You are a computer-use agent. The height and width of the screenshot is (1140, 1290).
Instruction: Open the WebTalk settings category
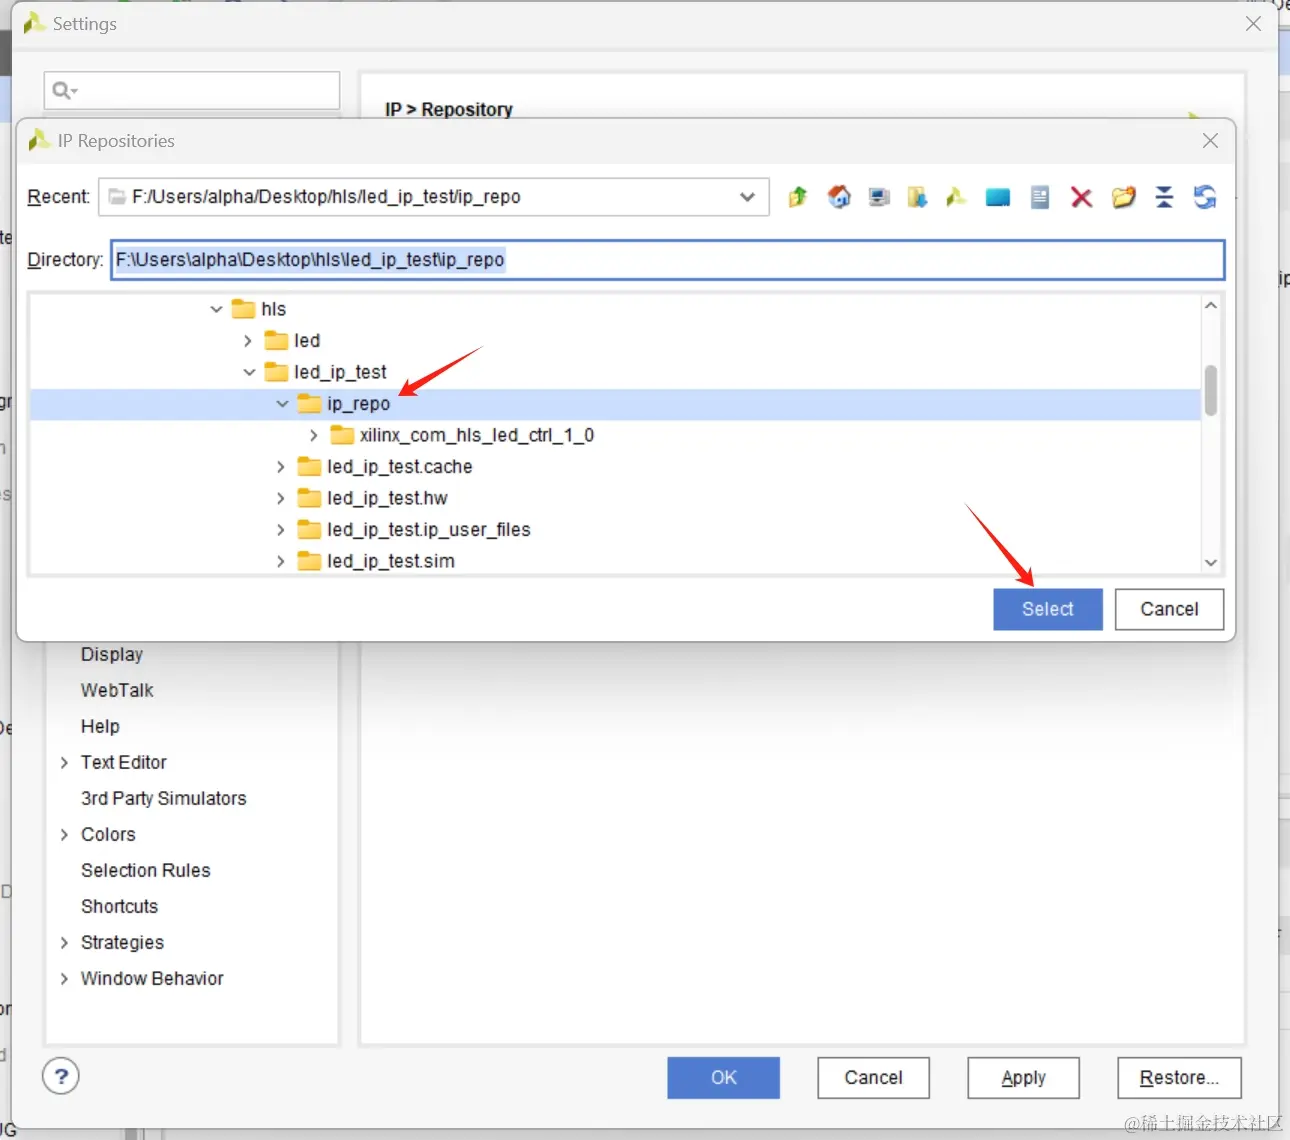coord(117,690)
